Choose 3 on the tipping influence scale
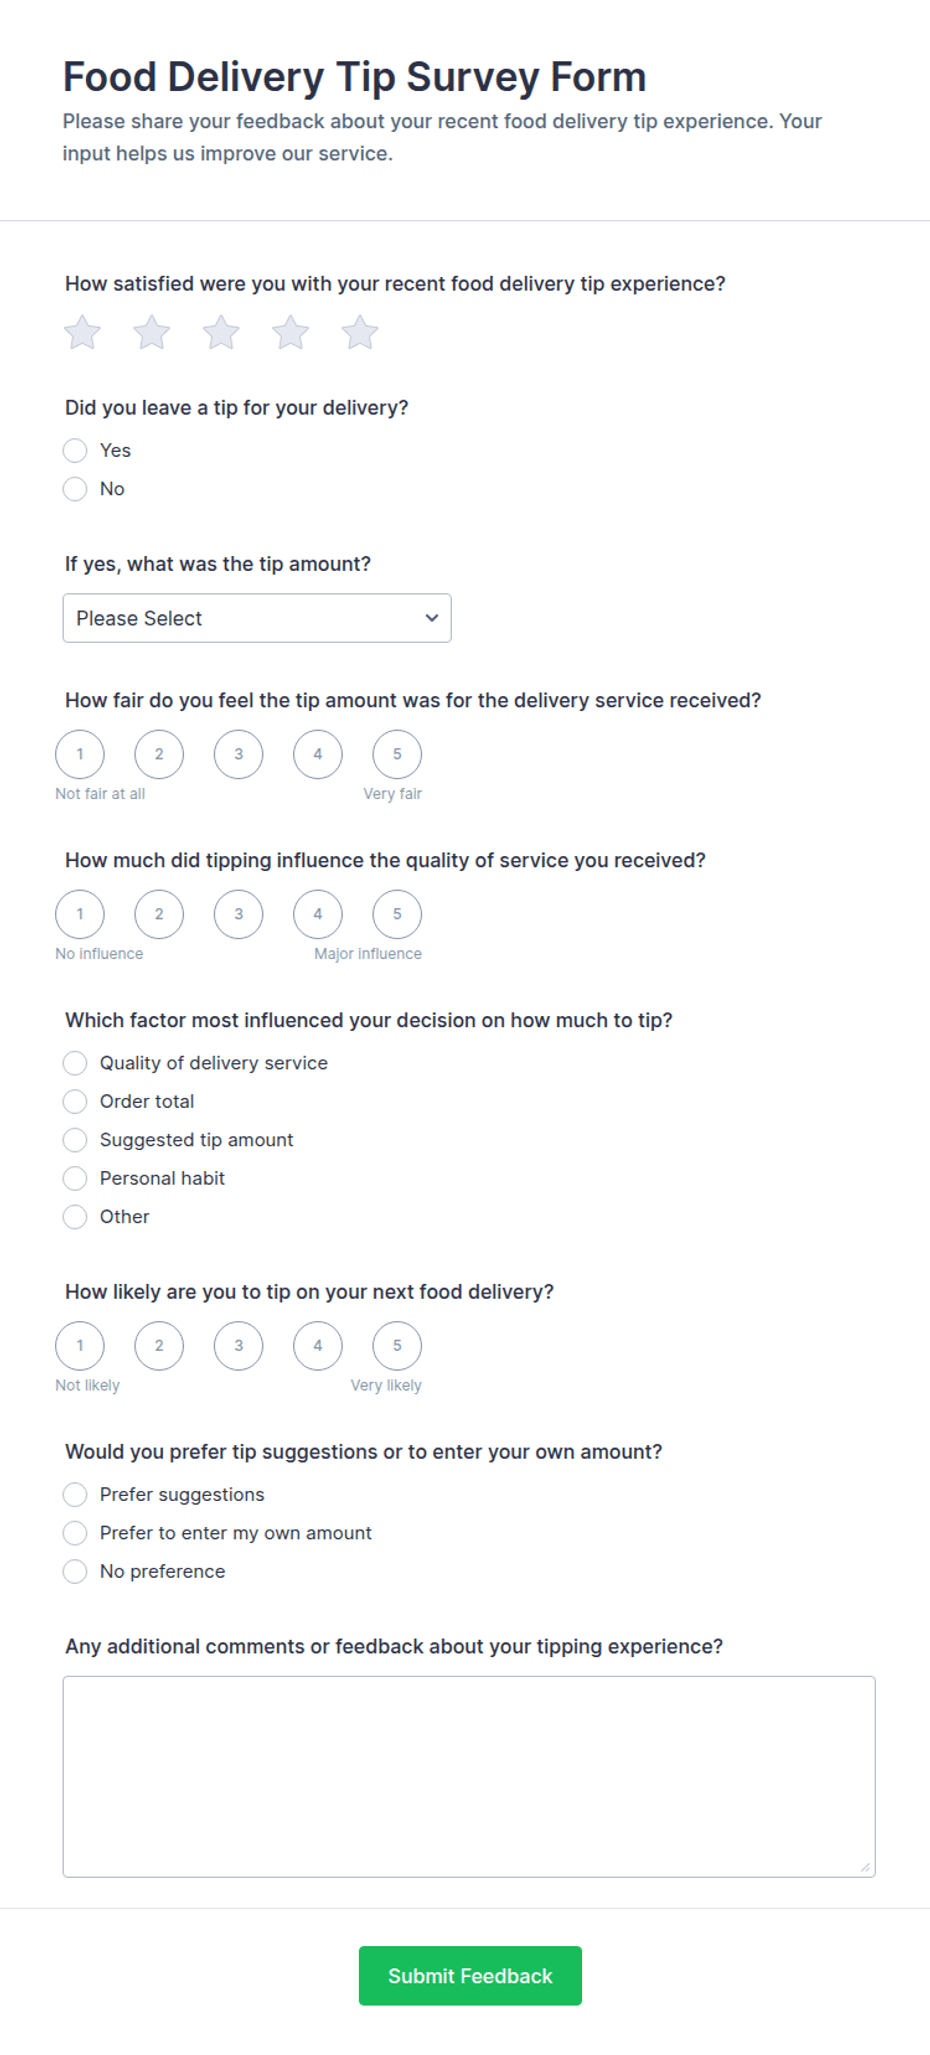 coord(238,914)
